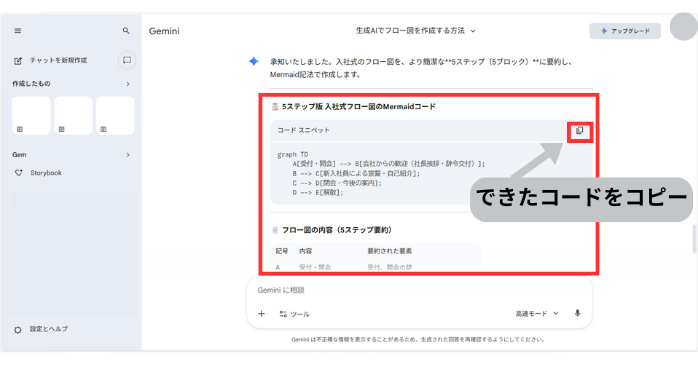Expand the 作成したもの section chevron
This screenshot has width=698, height=365.
128,84
